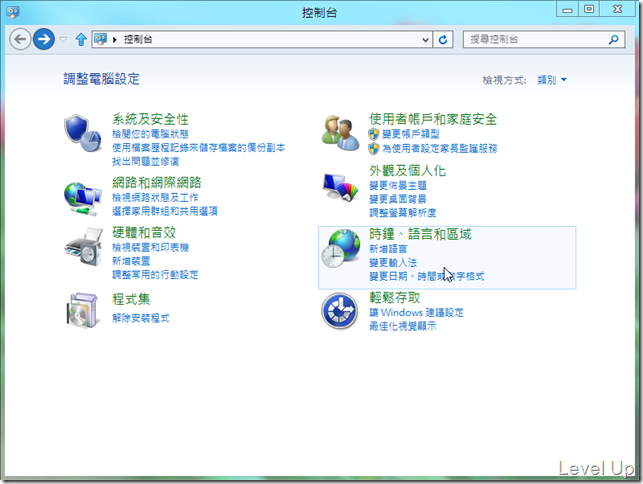Close the Control Panel window
Screen dimensions: 643x484
[x=618, y=9]
